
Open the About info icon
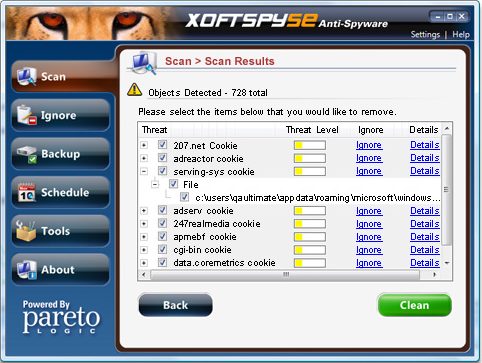(x=27, y=269)
